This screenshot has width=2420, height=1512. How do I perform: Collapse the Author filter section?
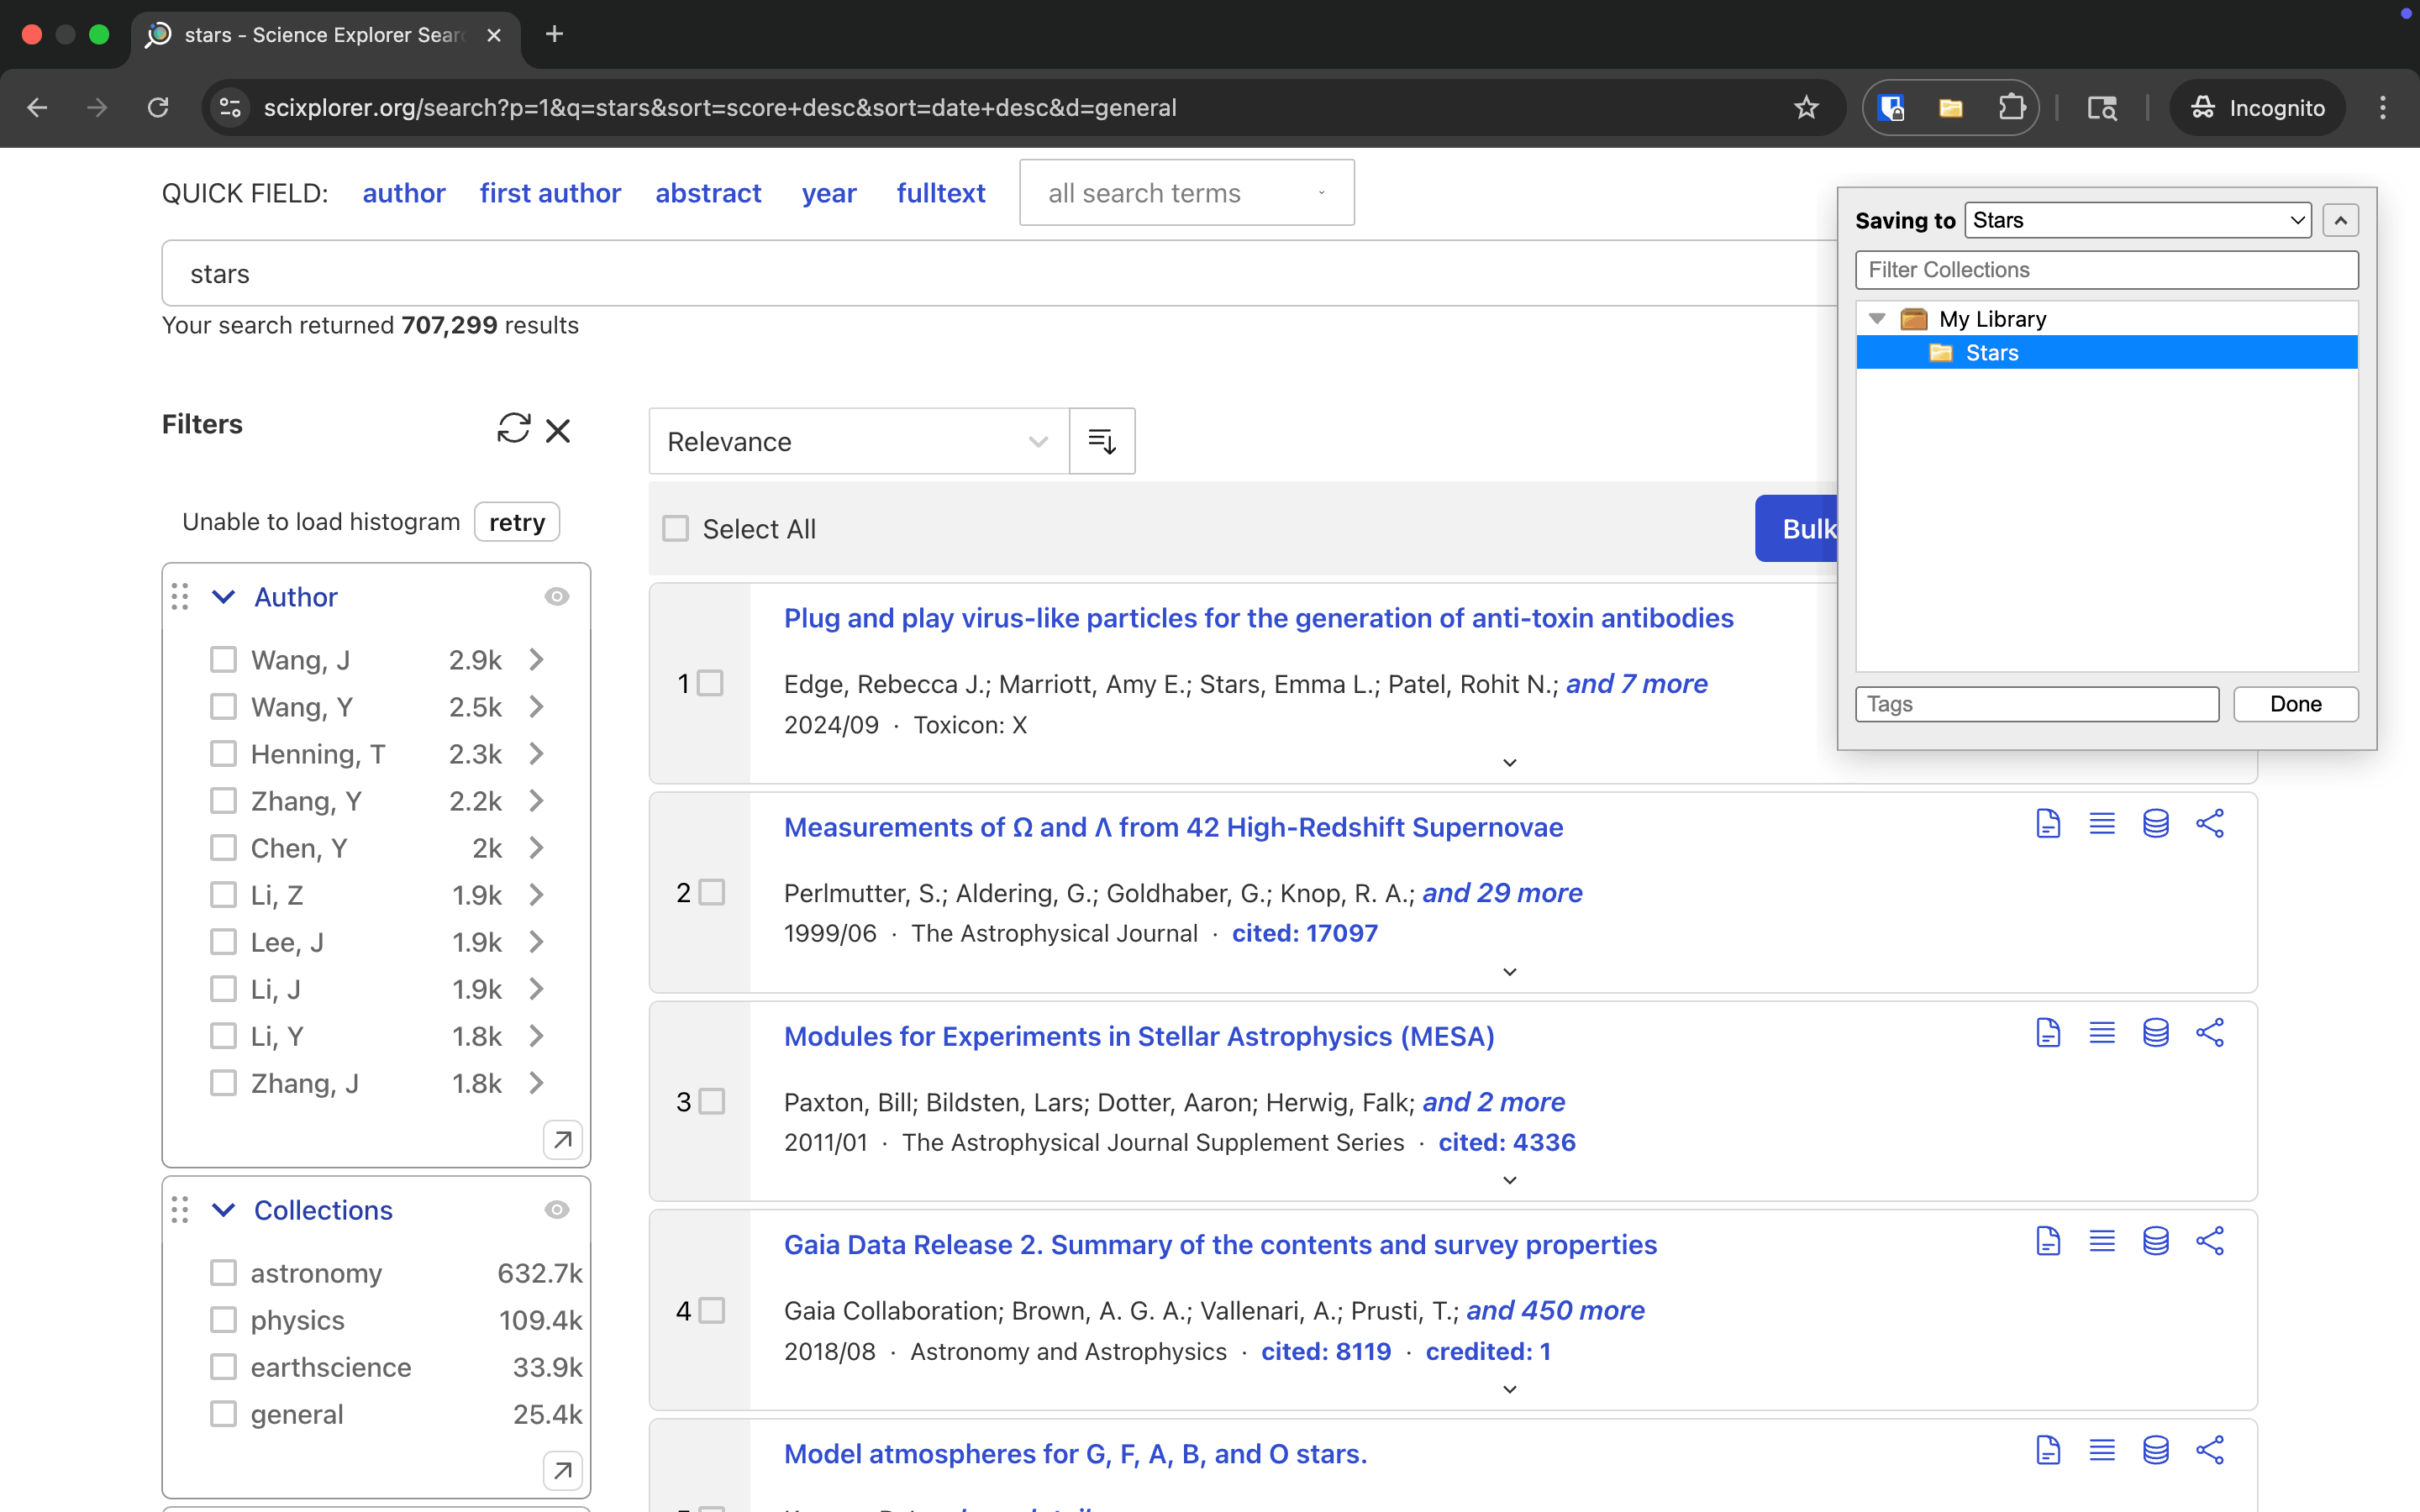pos(224,597)
